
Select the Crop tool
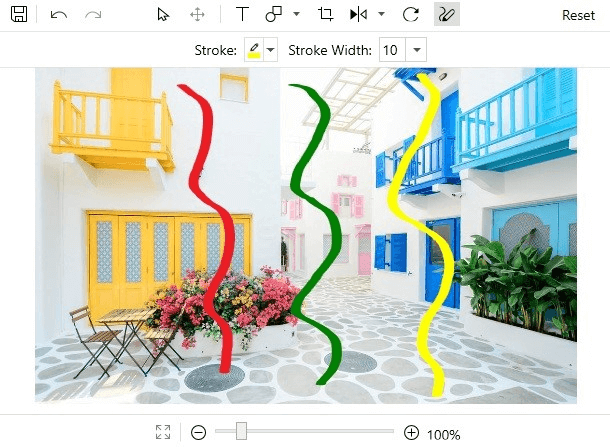(326, 15)
